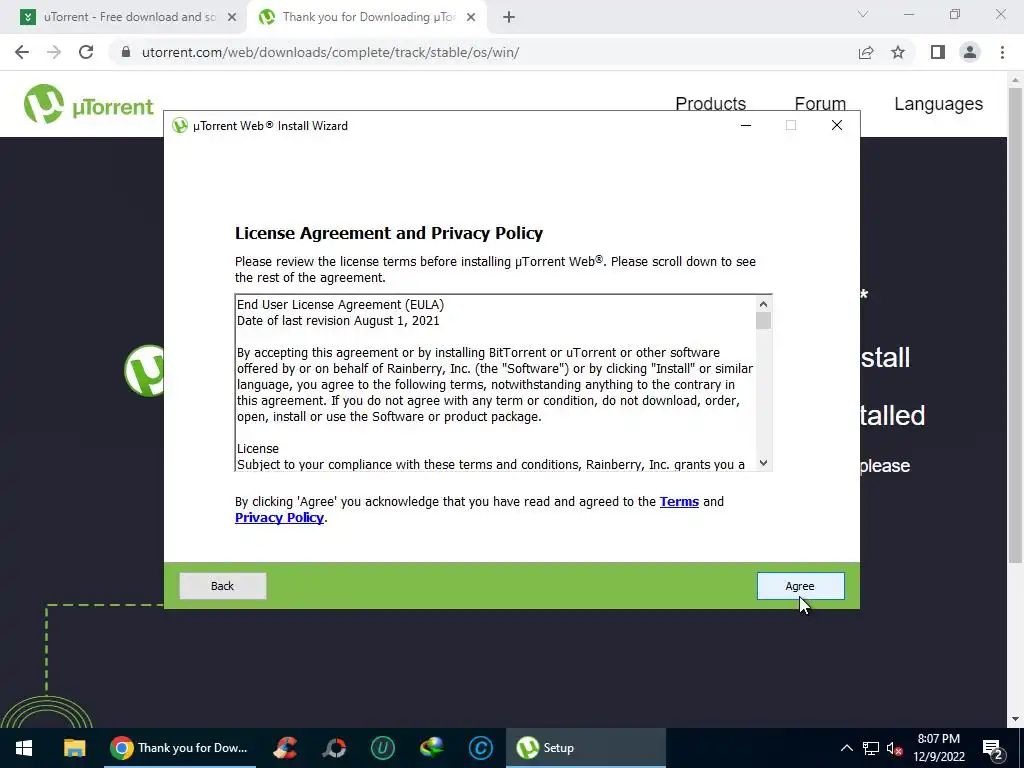The image size is (1024, 768).
Task: Click the Chrome forward arrow
Action: [54, 52]
